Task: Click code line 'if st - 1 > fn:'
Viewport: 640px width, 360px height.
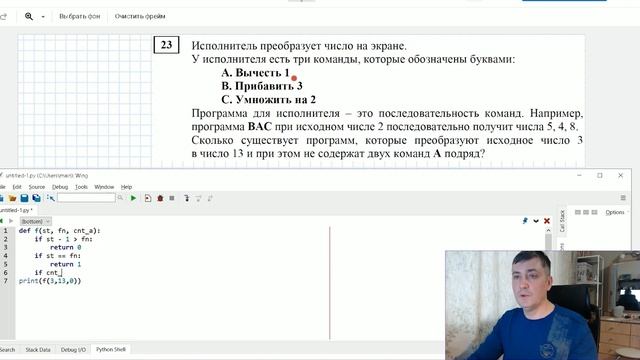Action: pos(63,239)
